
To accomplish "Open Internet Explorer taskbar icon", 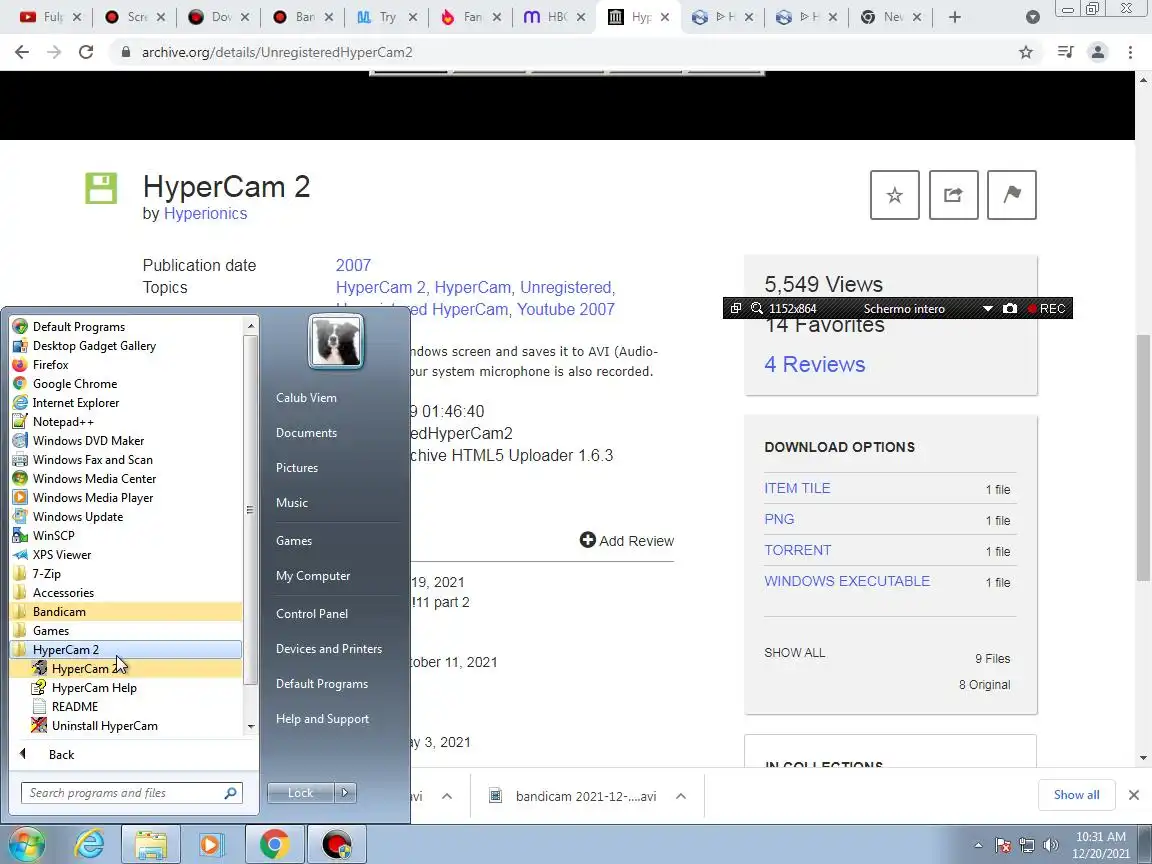I will pos(90,844).
